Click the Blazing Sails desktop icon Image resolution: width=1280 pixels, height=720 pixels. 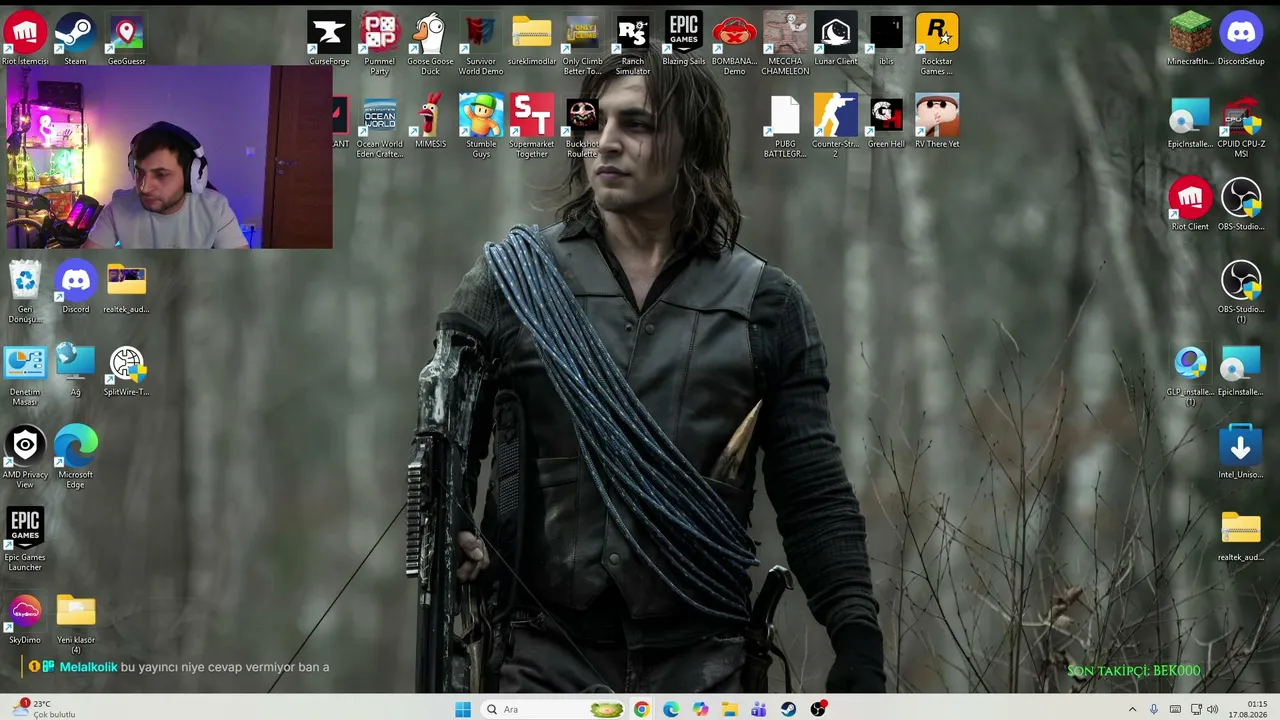click(684, 39)
